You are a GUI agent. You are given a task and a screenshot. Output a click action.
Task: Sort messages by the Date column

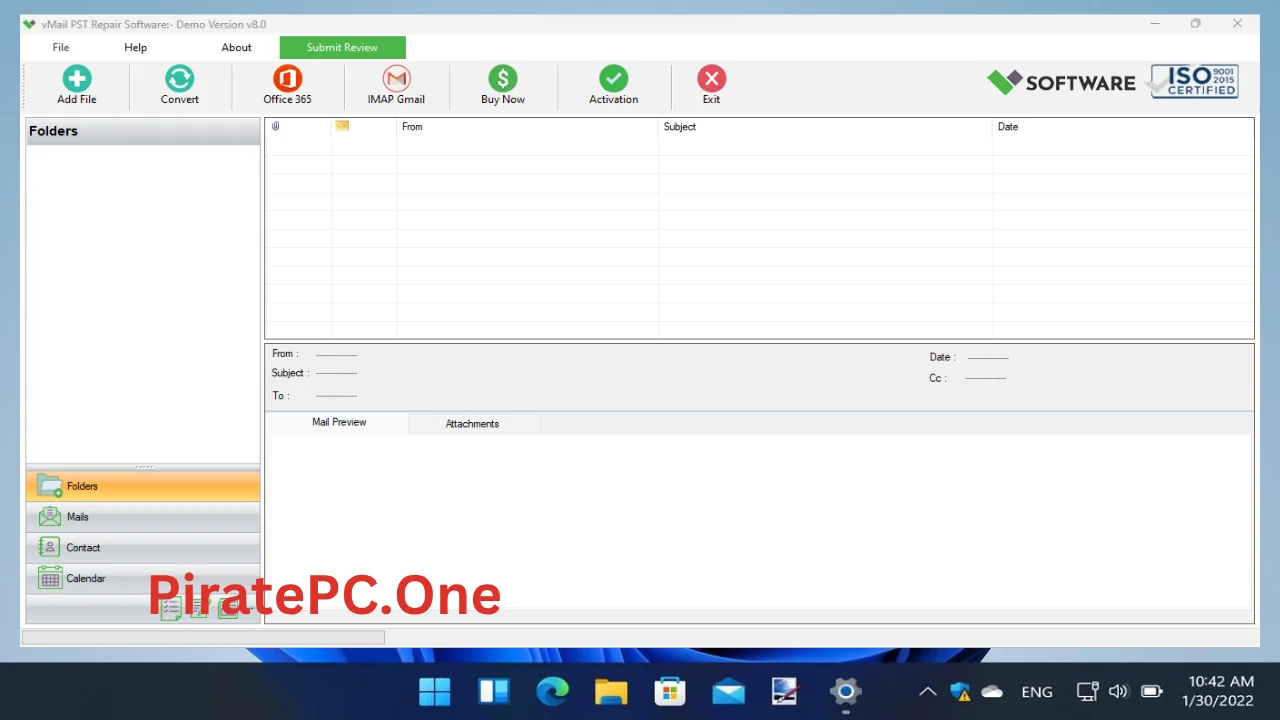coord(1122,127)
